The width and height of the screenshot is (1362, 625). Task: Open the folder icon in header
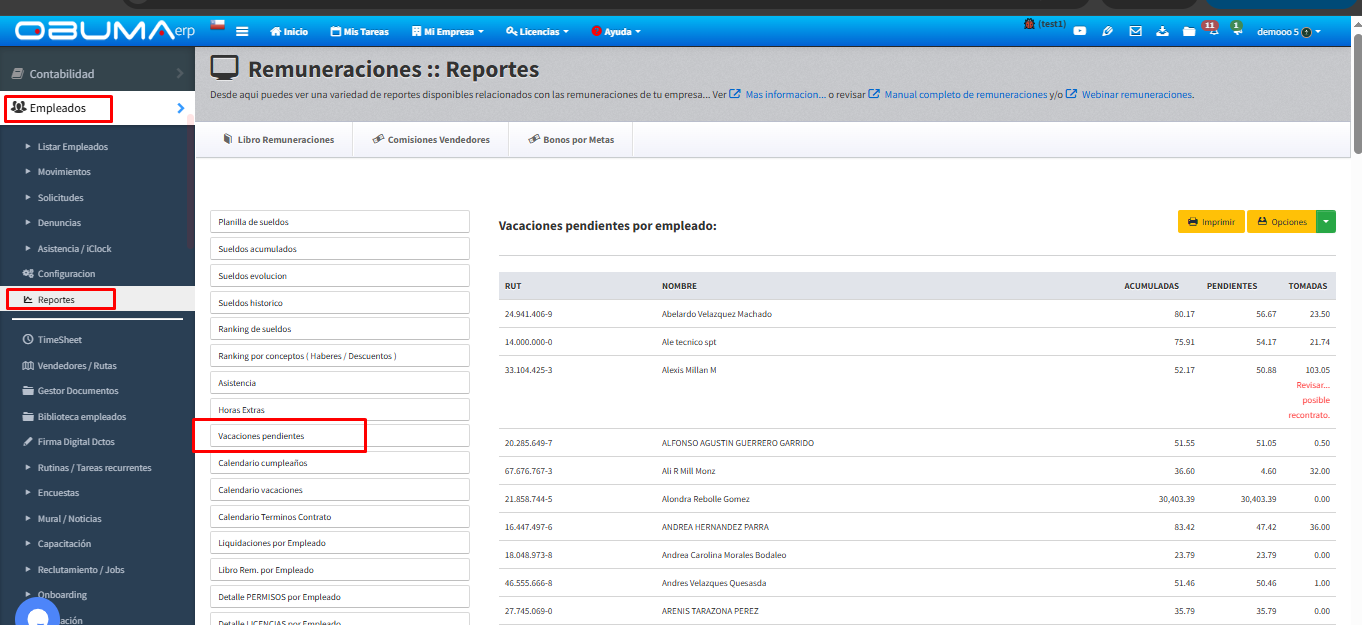1189,31
